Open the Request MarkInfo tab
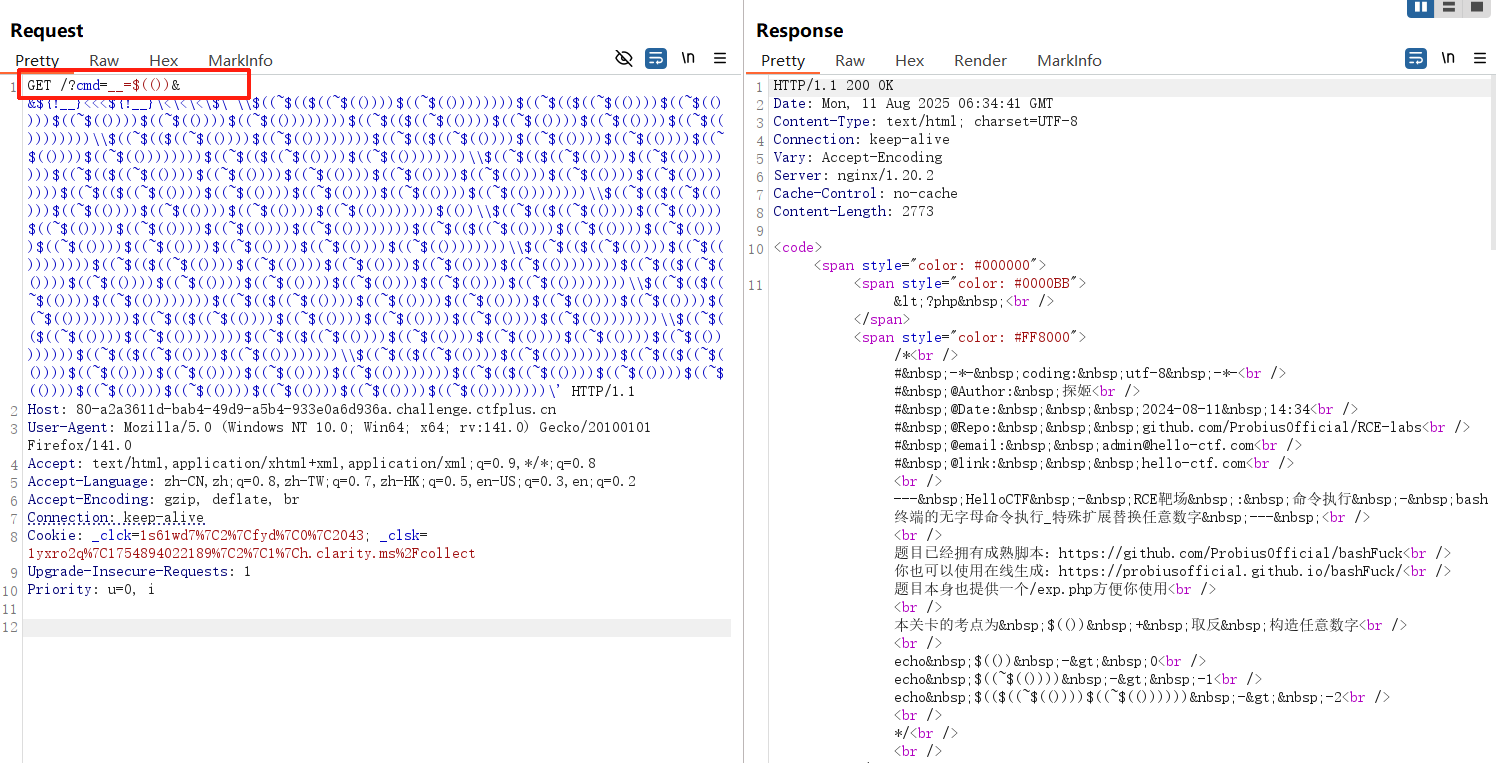This screenshot has width=1496, height=763. pyautogui.click(x=240, y=61)
